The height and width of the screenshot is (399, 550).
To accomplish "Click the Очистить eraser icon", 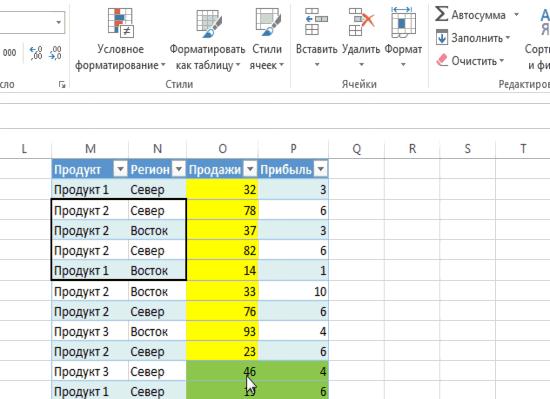I will point(442,60).
